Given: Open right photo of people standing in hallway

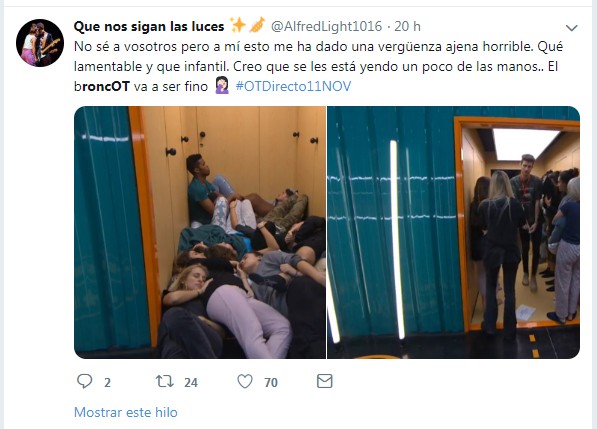Looking at the screenshot, I should 453,232.
